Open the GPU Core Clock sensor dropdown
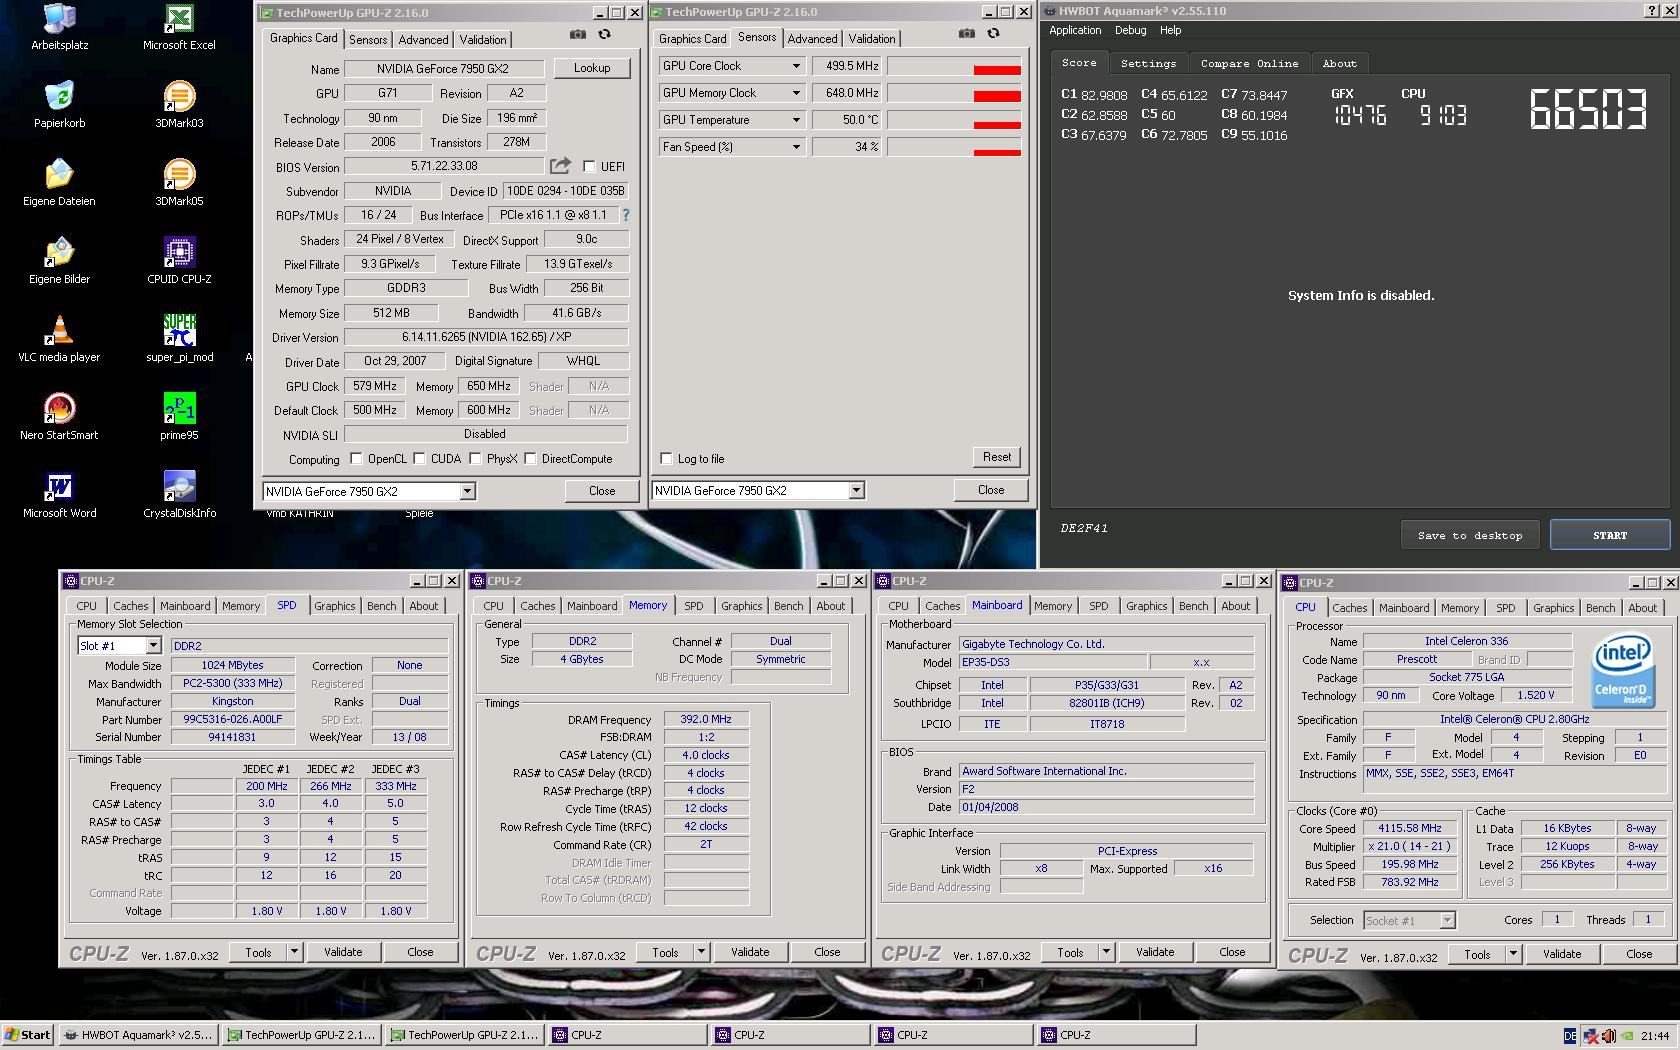The width and height of the screenshot is (1680, 1050). (x=796, y=66)
